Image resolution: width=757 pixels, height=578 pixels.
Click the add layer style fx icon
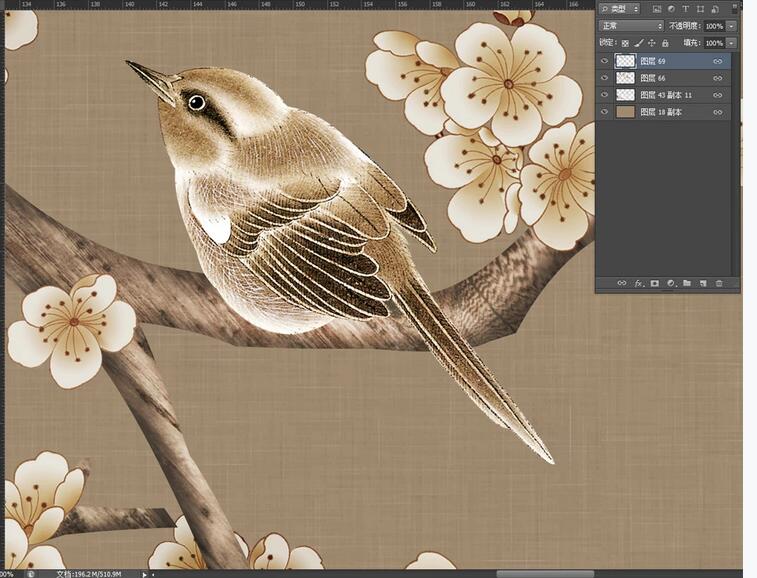tap(638, 283)
